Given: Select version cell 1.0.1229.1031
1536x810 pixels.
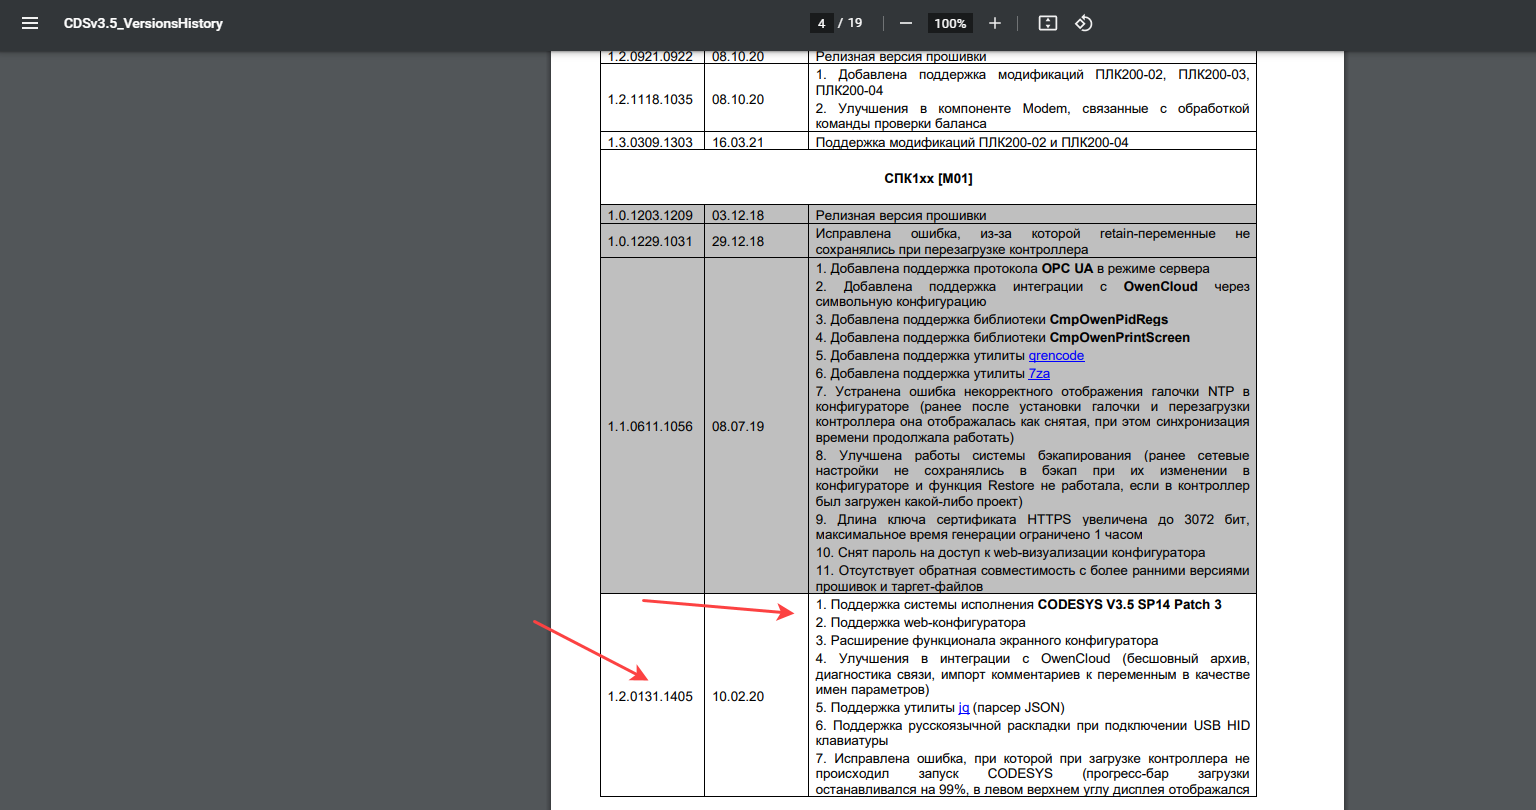Looking at the screenshot, I should coord(650,241).
